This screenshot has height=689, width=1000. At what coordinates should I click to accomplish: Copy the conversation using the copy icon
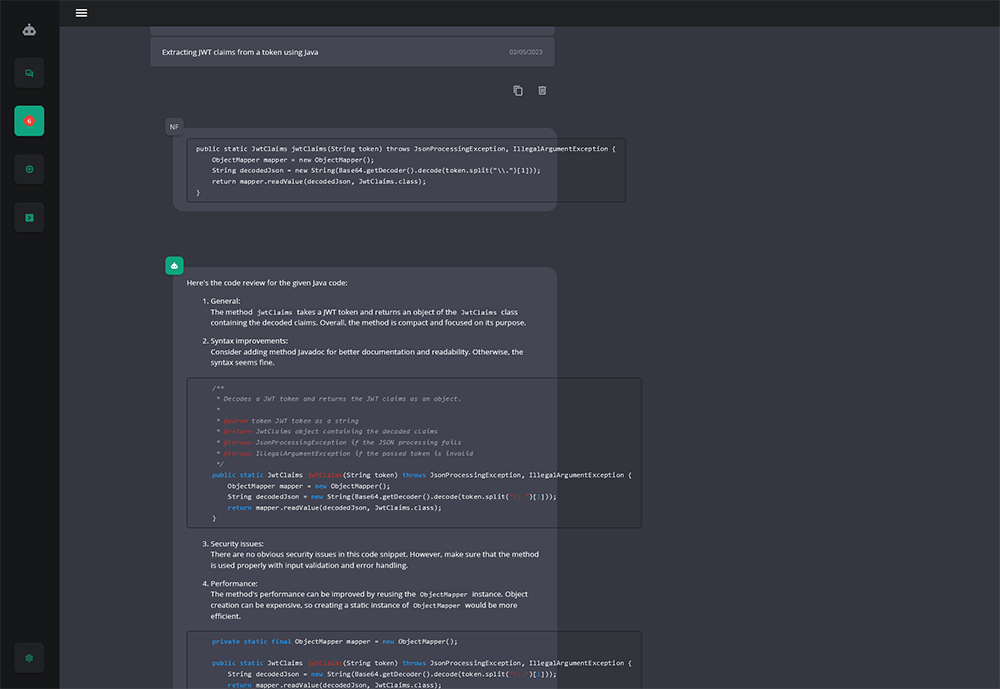[x=518, y=91]
